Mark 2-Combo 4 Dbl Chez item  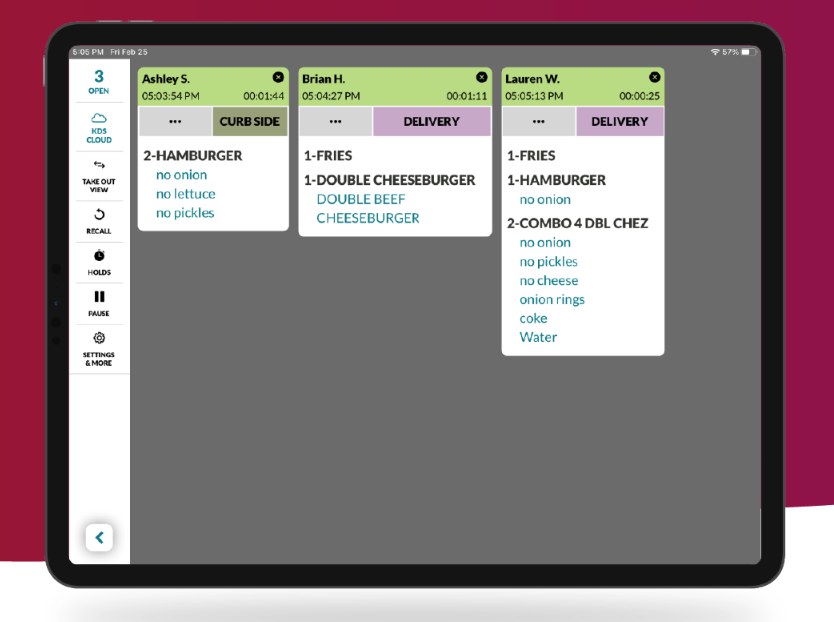[577, 223]
